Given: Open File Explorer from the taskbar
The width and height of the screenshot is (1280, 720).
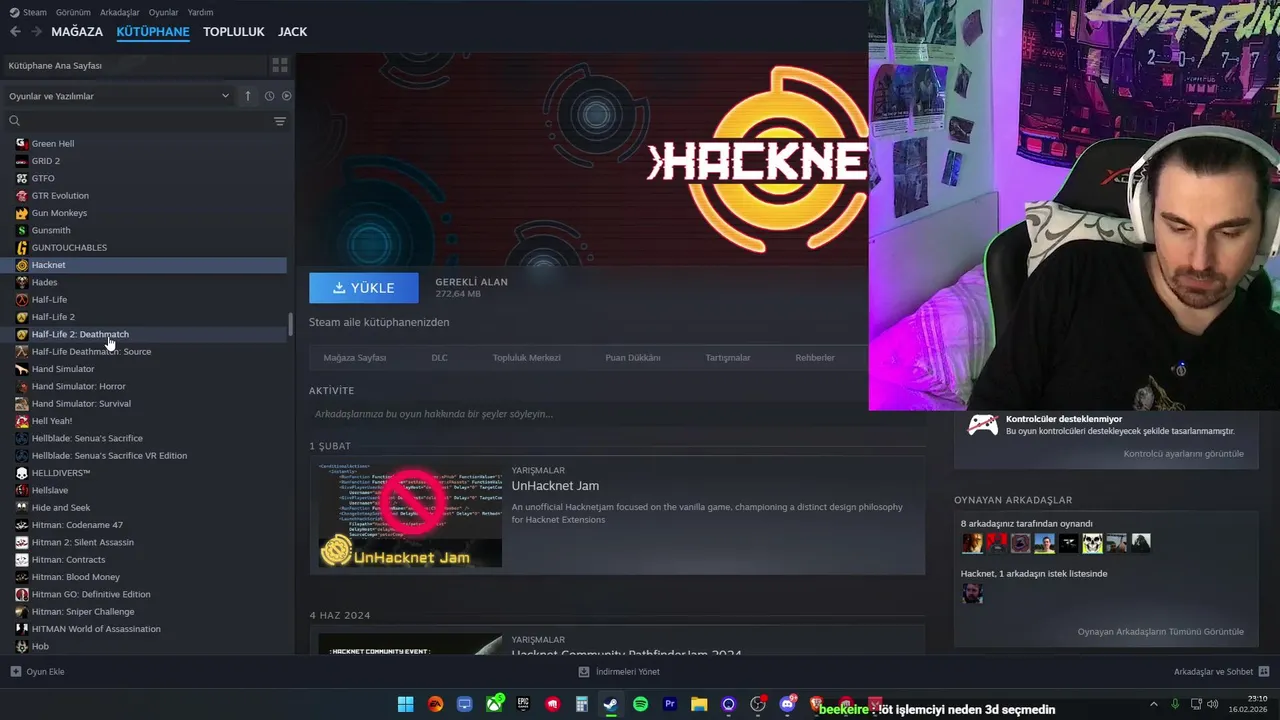Looking at the screenshot, I should [x=699, y=704].
